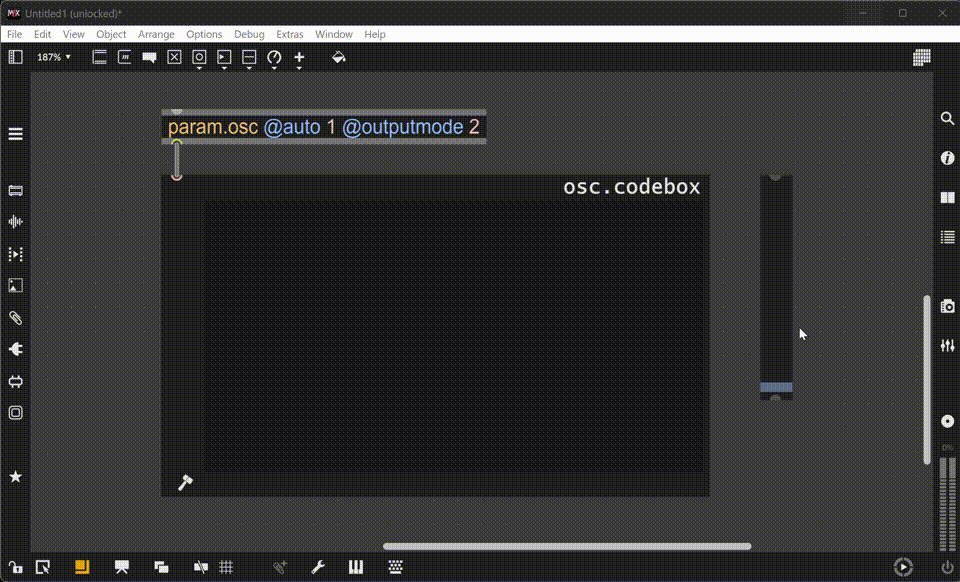
Task: Toggle the mute audio icon in bottom bar
Action: tap(201, 567)
